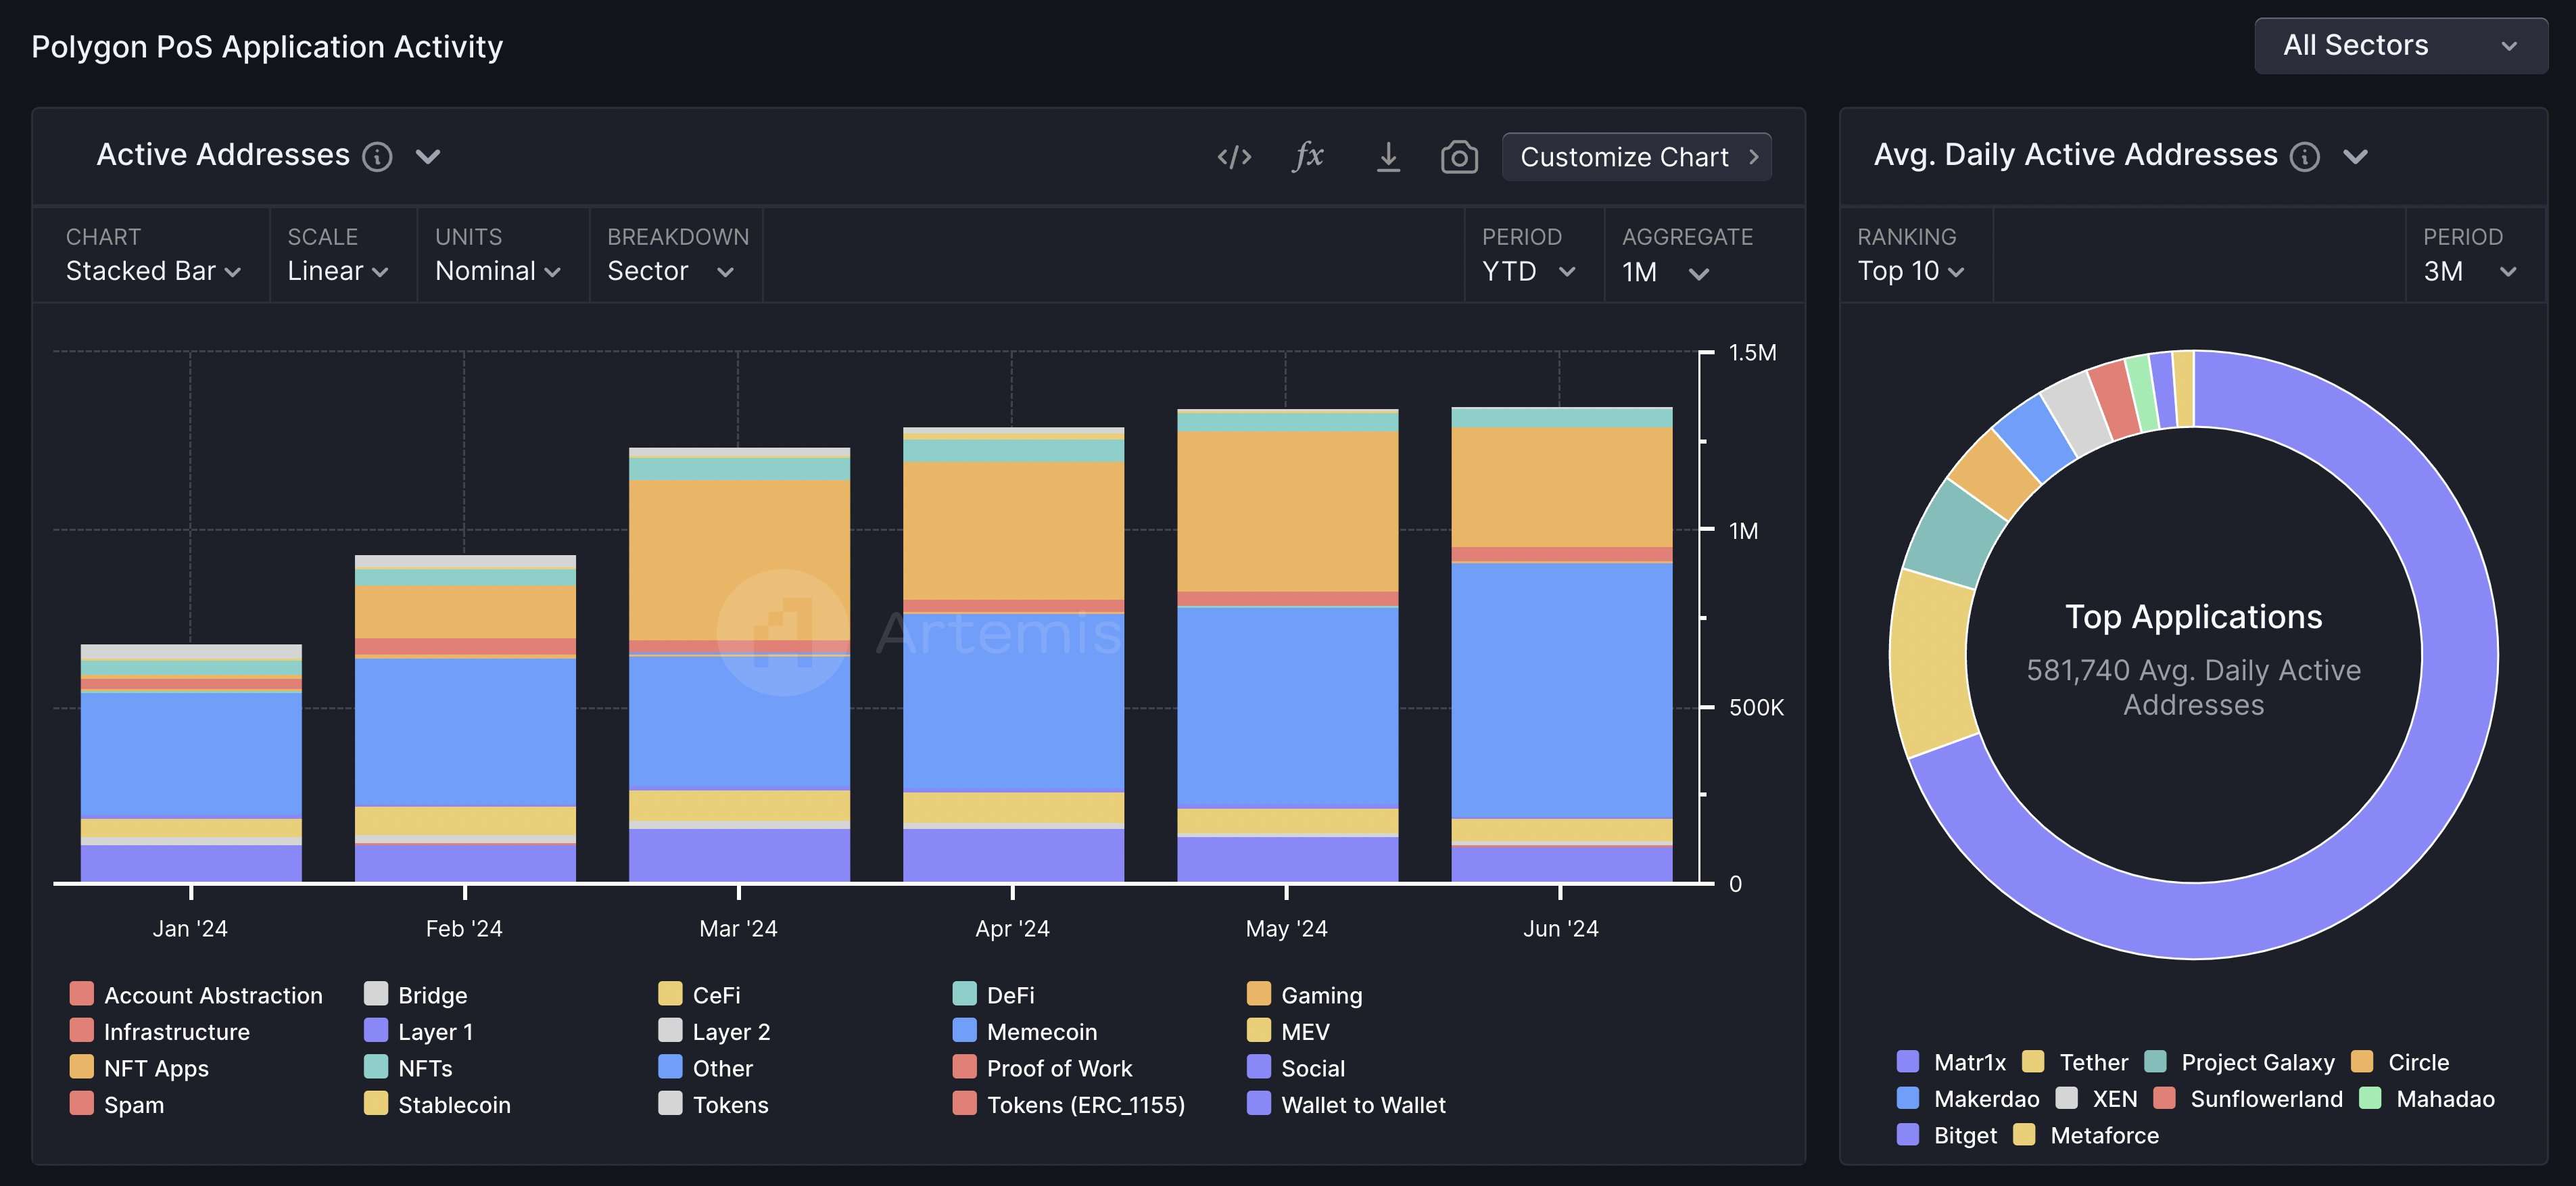Click the embed code icon
The image size is (2576, 1186).
point(1234,157)
